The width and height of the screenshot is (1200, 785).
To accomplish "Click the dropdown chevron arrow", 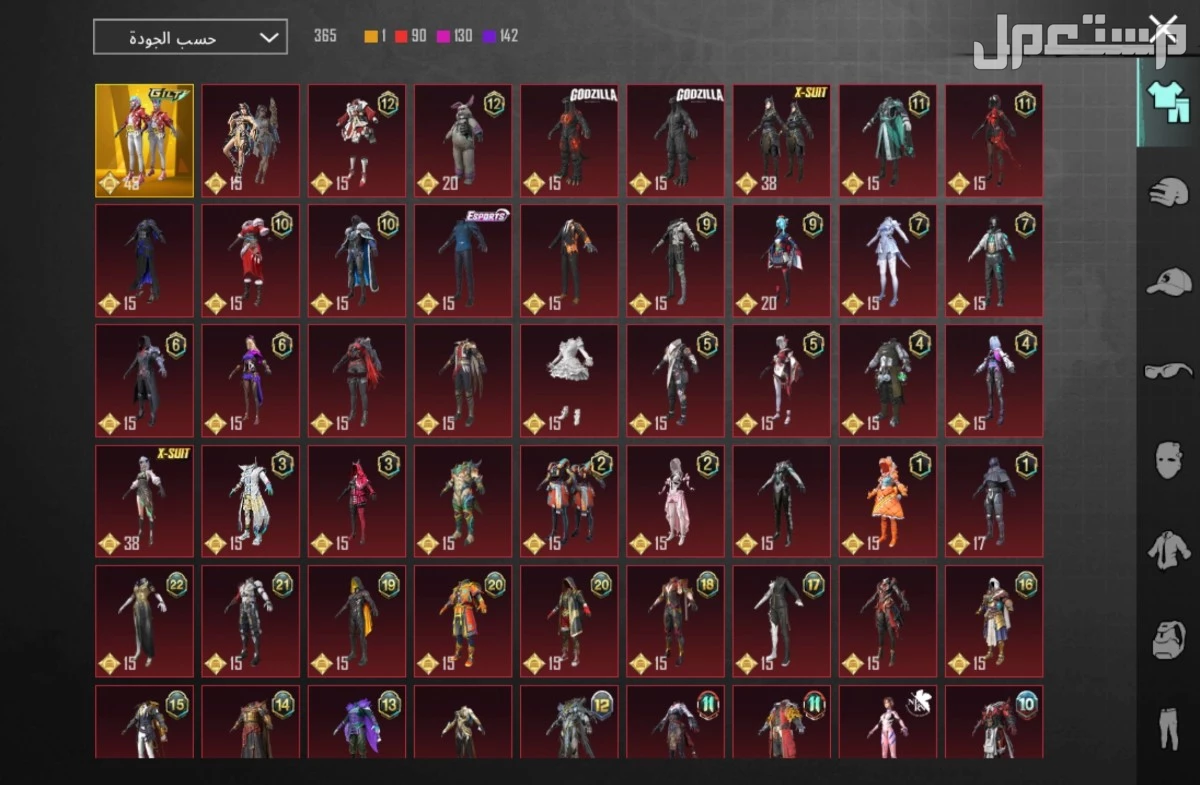I will pyautogui.click(x=269, y=38).
